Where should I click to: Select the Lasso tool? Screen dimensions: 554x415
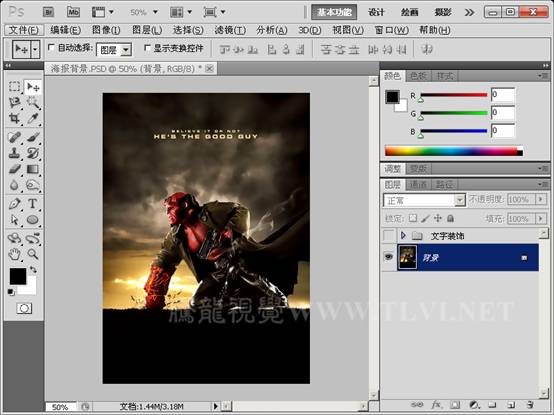click(x=14, y=102)
